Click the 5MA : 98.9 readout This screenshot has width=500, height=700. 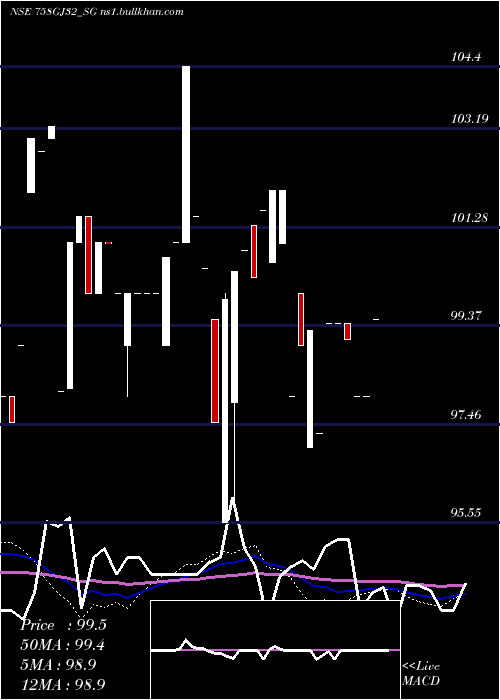(58, 665)
